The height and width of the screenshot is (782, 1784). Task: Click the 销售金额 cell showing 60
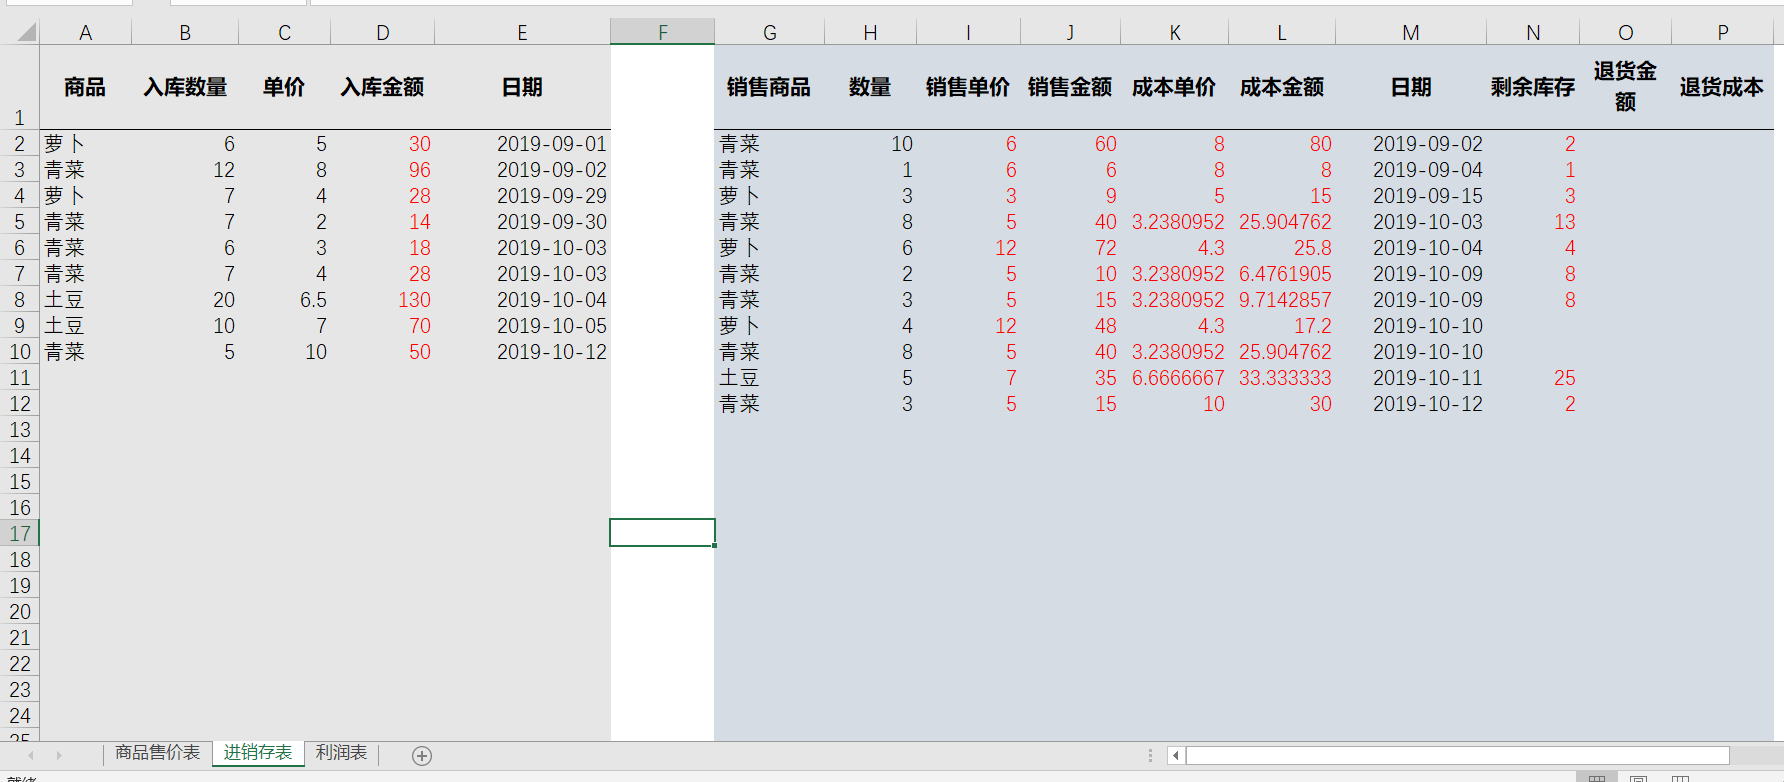(x=1070, y=144)
